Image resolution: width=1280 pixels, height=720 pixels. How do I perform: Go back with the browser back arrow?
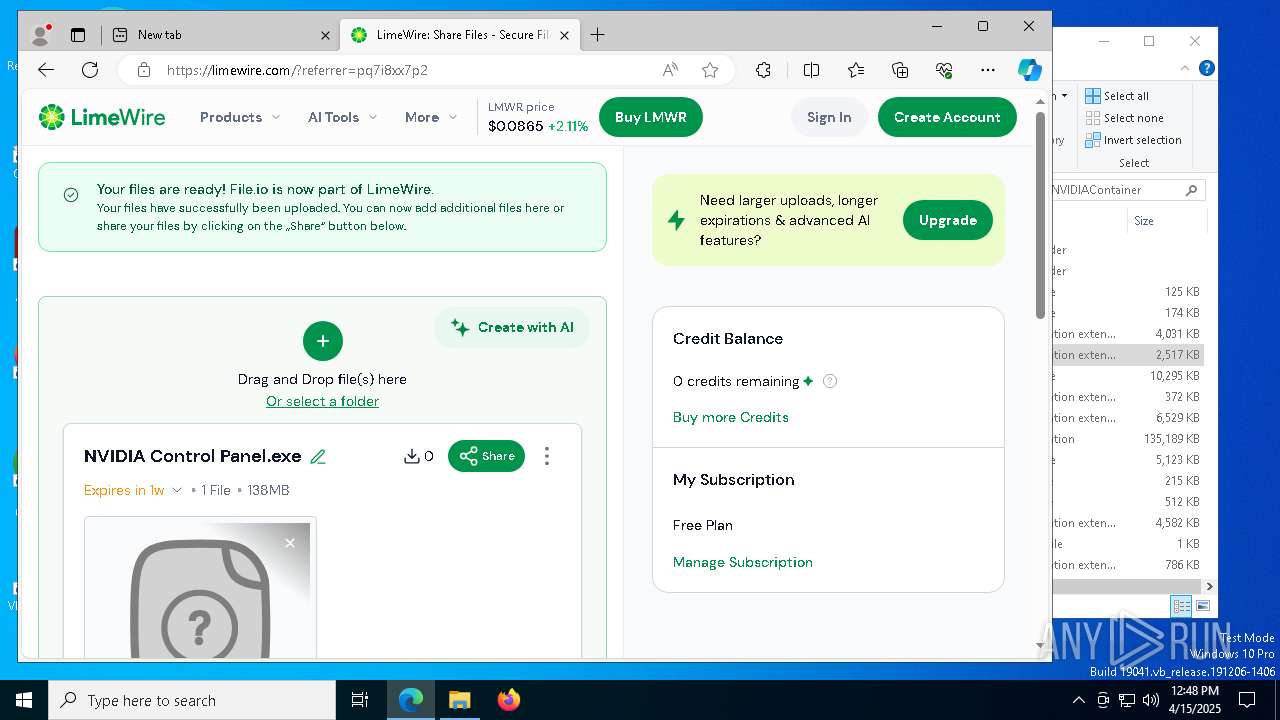tap(46, 70)
